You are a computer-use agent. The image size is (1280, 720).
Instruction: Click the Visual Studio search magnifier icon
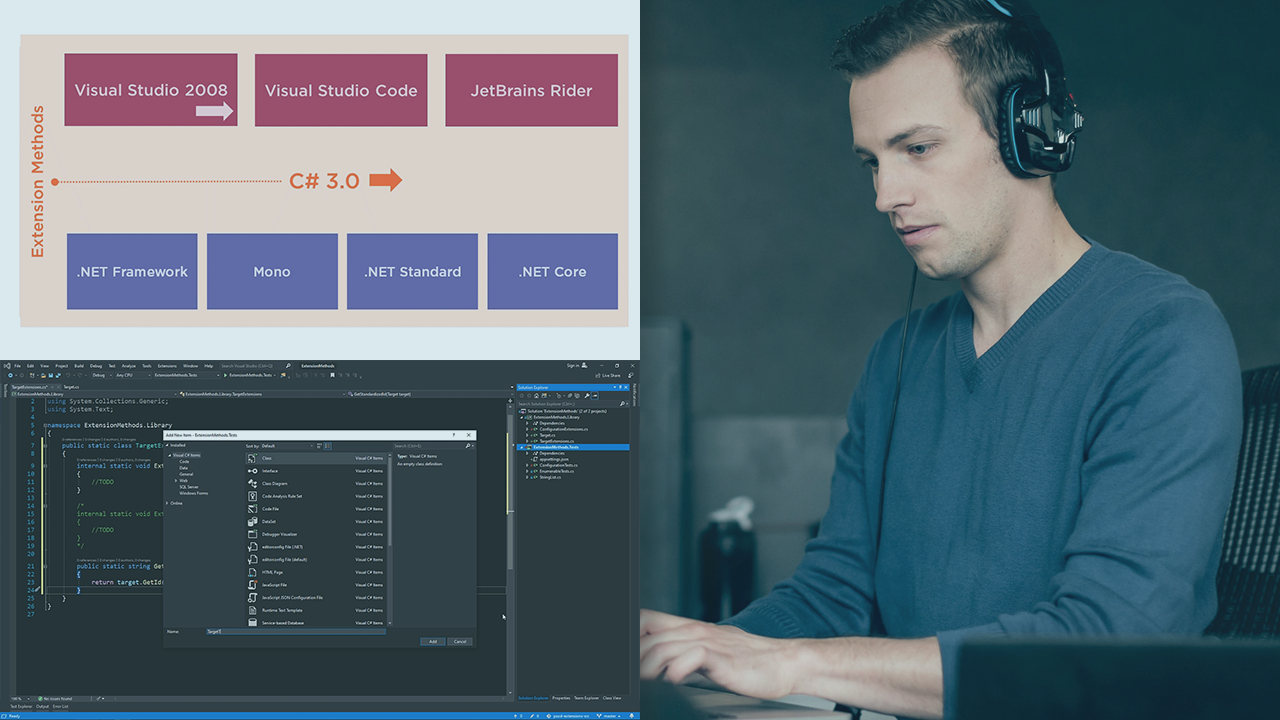(x=288, y=366)
